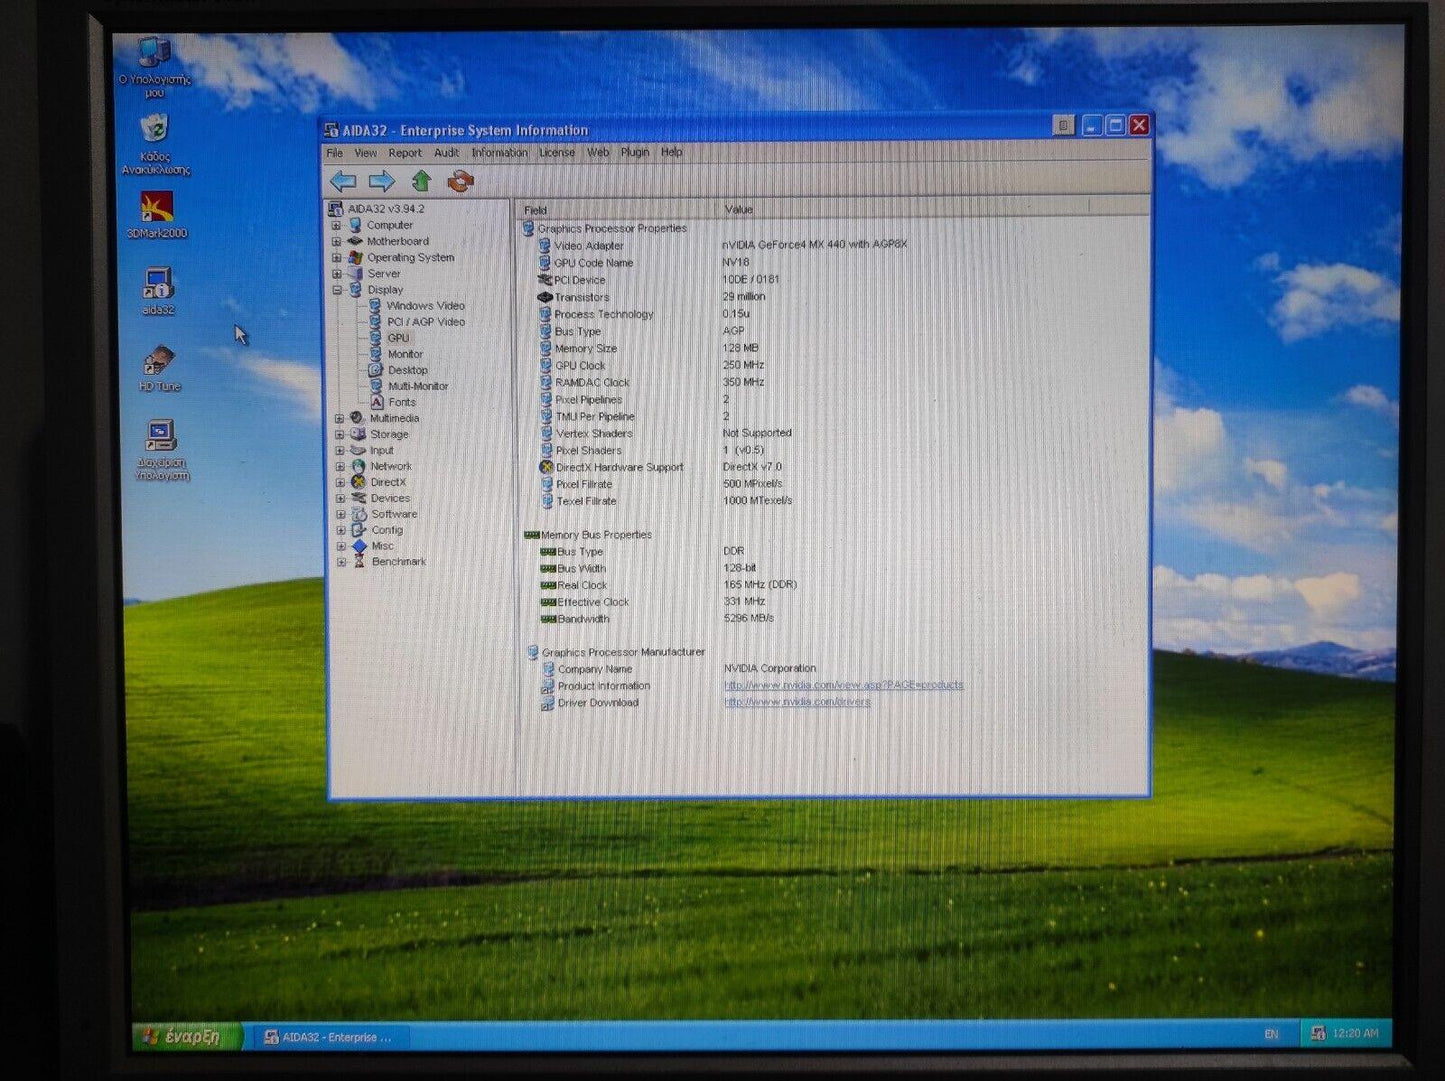This screenshot has height=1081, width=1445.
Task: Open the NVIDIA Driver Download link
Action: (797, 702)
